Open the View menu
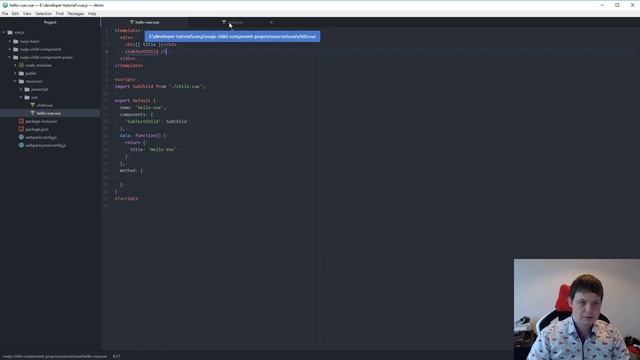Viewport: 640px width, 360px height. point(27,13)
